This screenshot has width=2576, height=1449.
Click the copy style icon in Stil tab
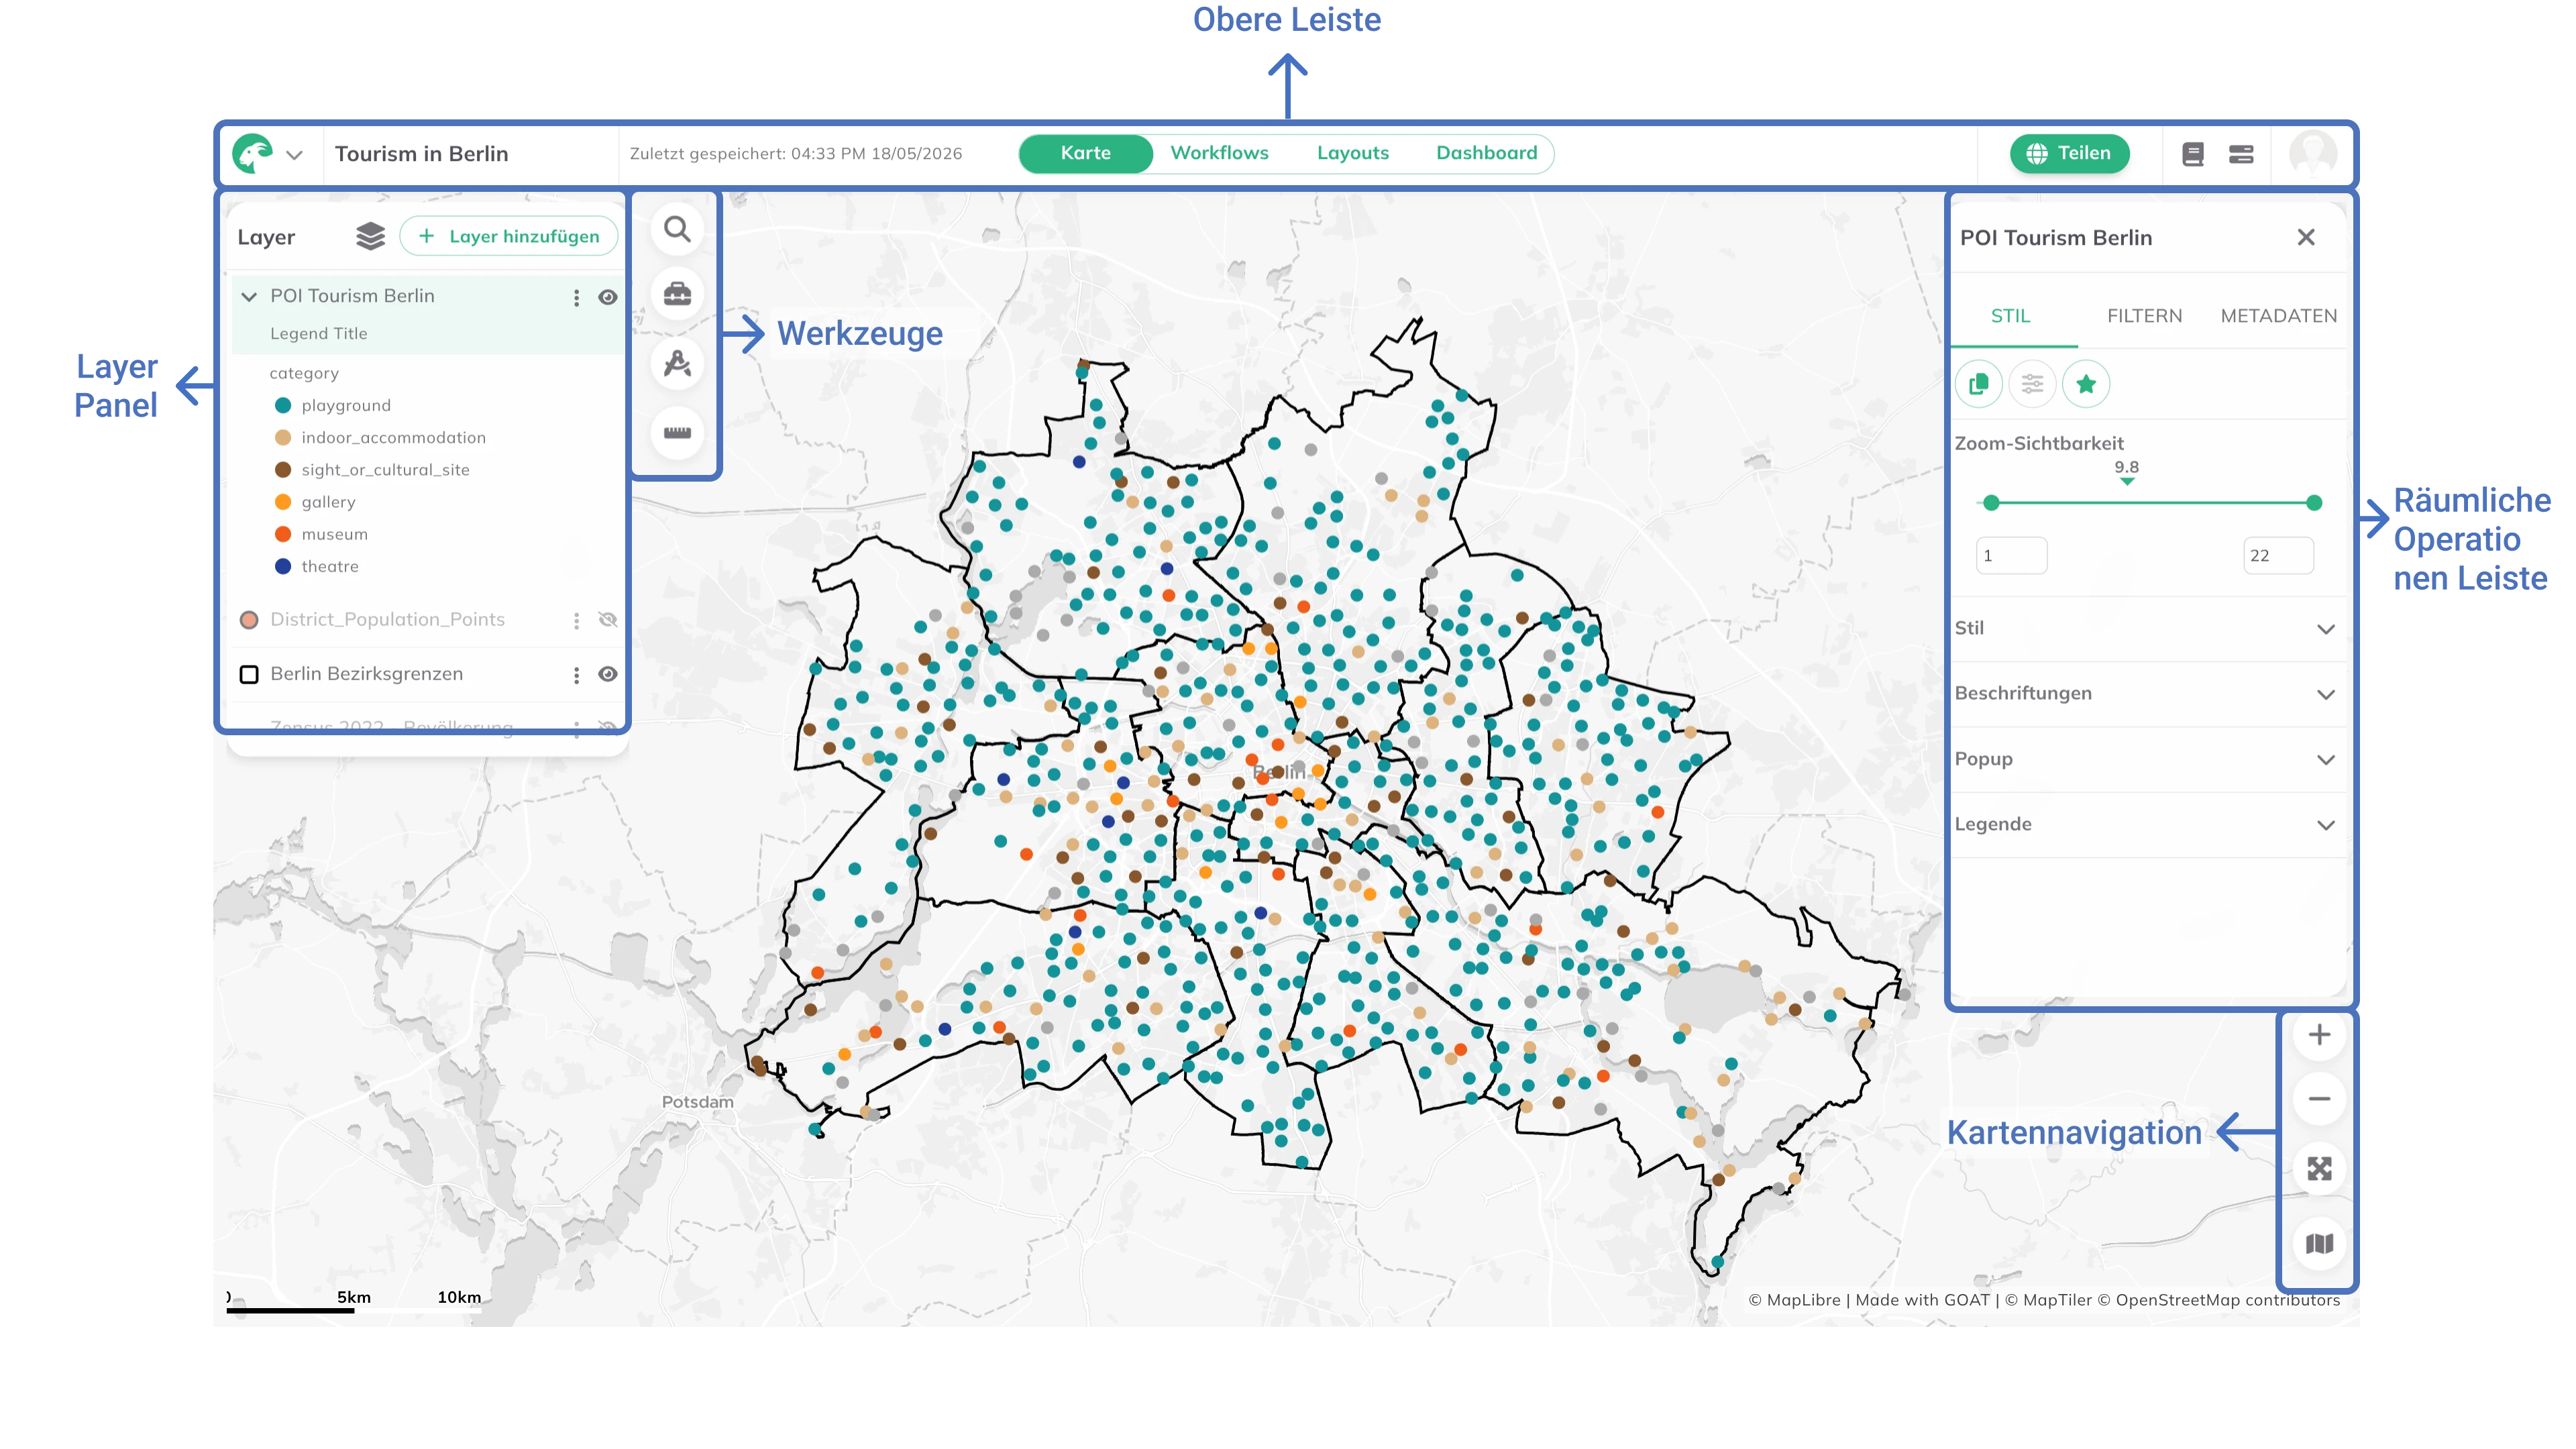[x=1978, y=384]
